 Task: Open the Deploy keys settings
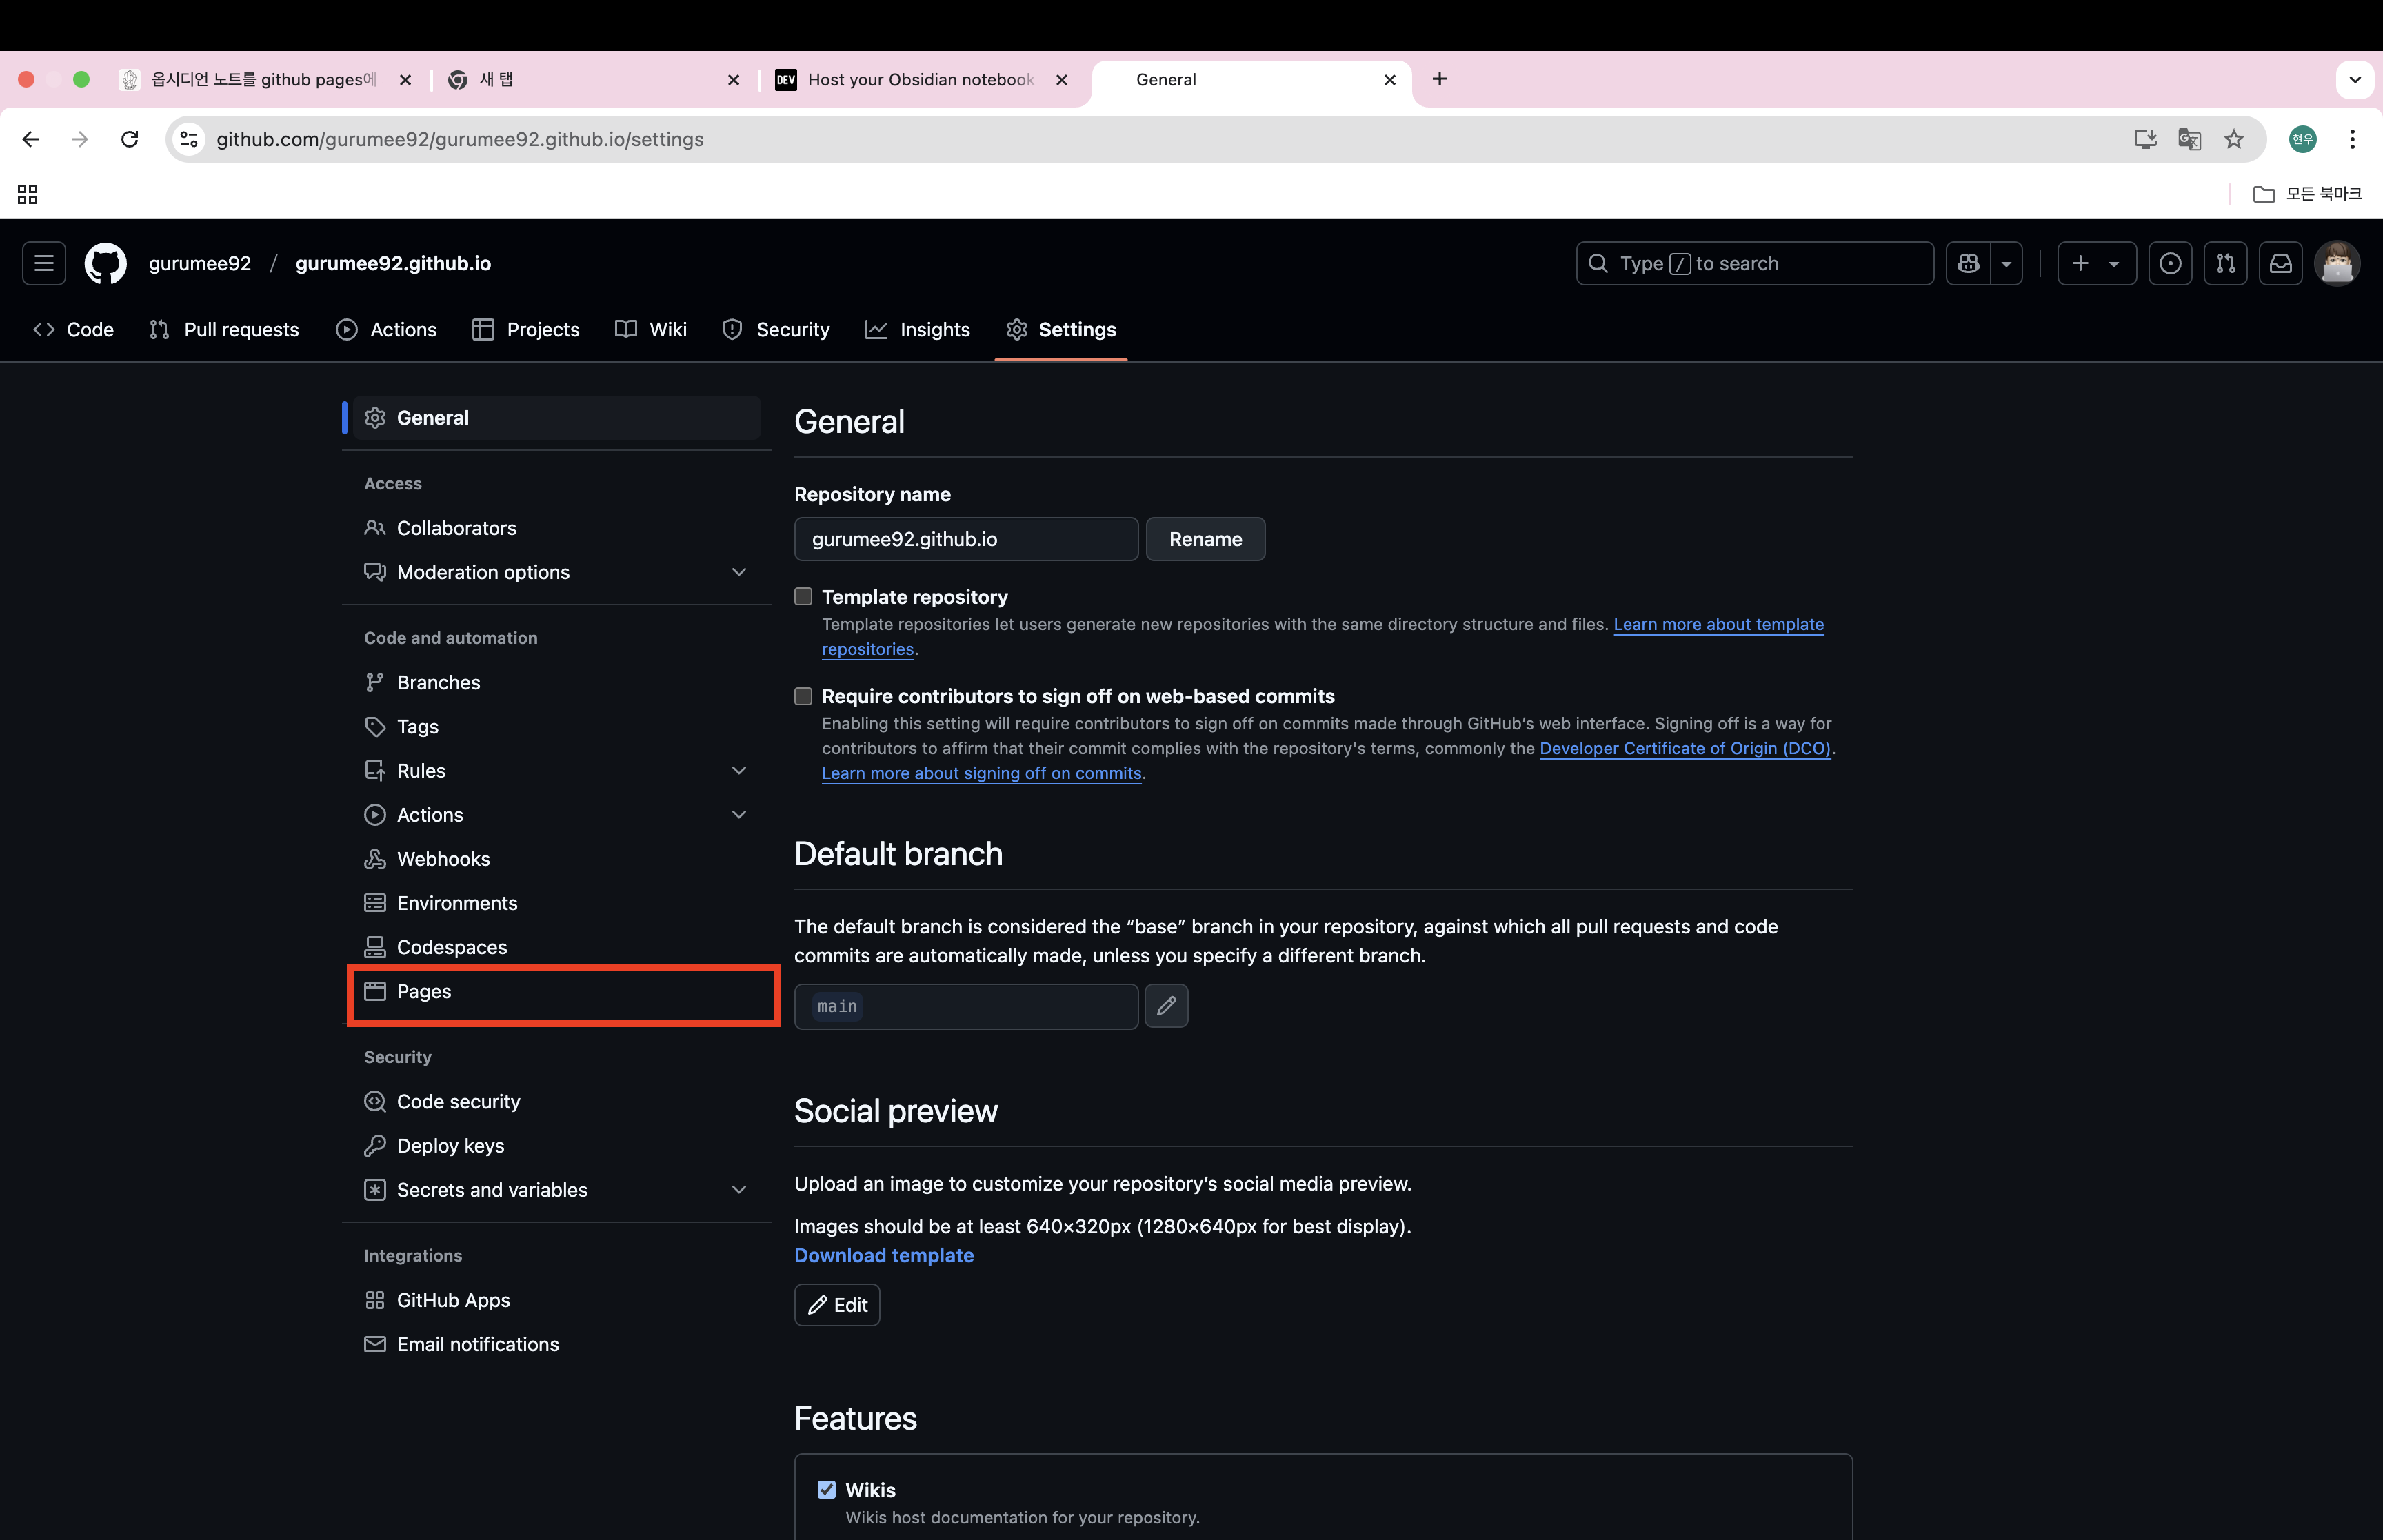(556, 1146)
